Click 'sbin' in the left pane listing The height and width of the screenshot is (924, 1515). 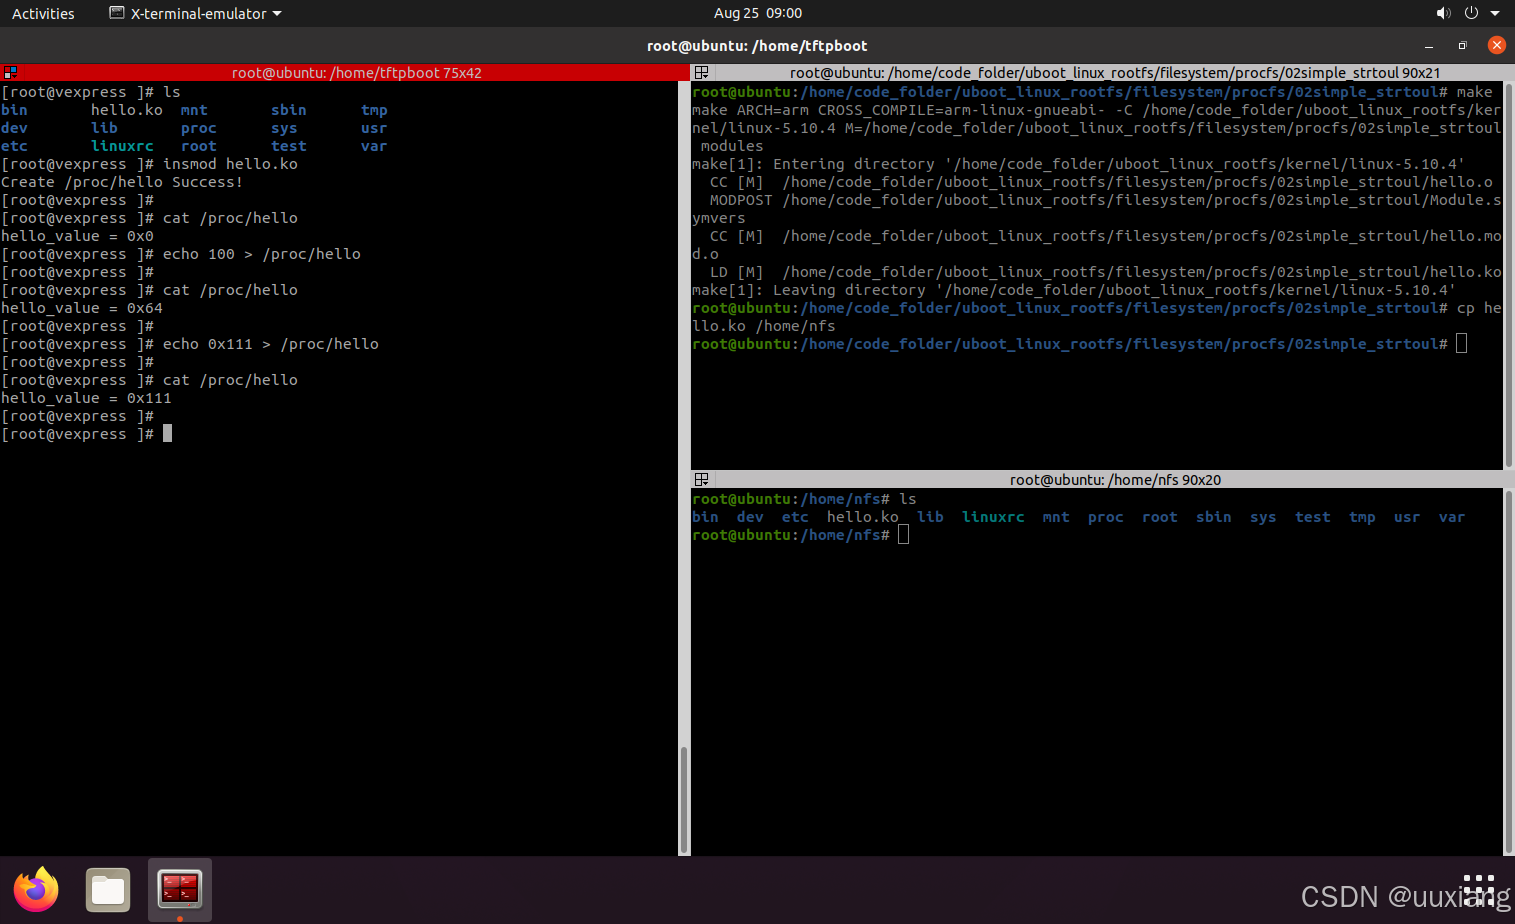tap(289, 110)
